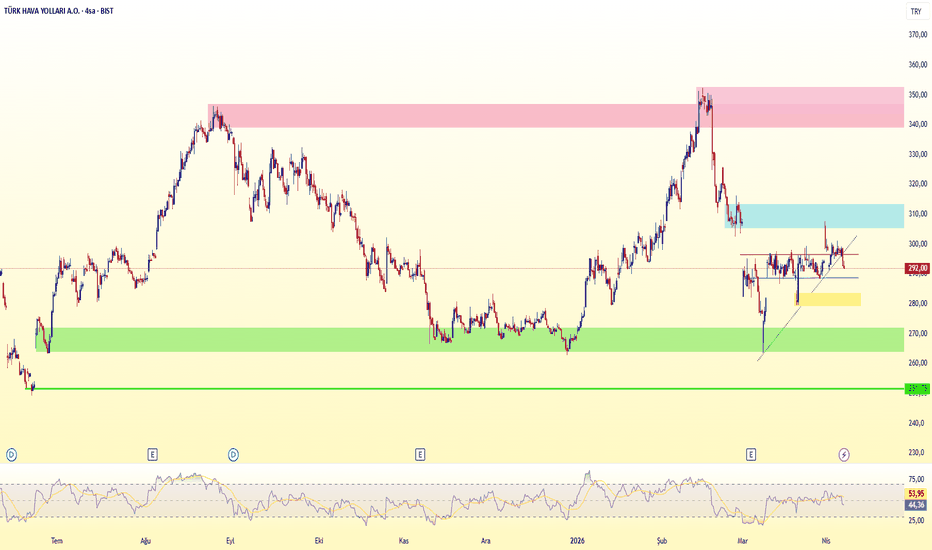Click the 360,00 price axis label
Screen dimensions: 932x550
coord(918,64)
